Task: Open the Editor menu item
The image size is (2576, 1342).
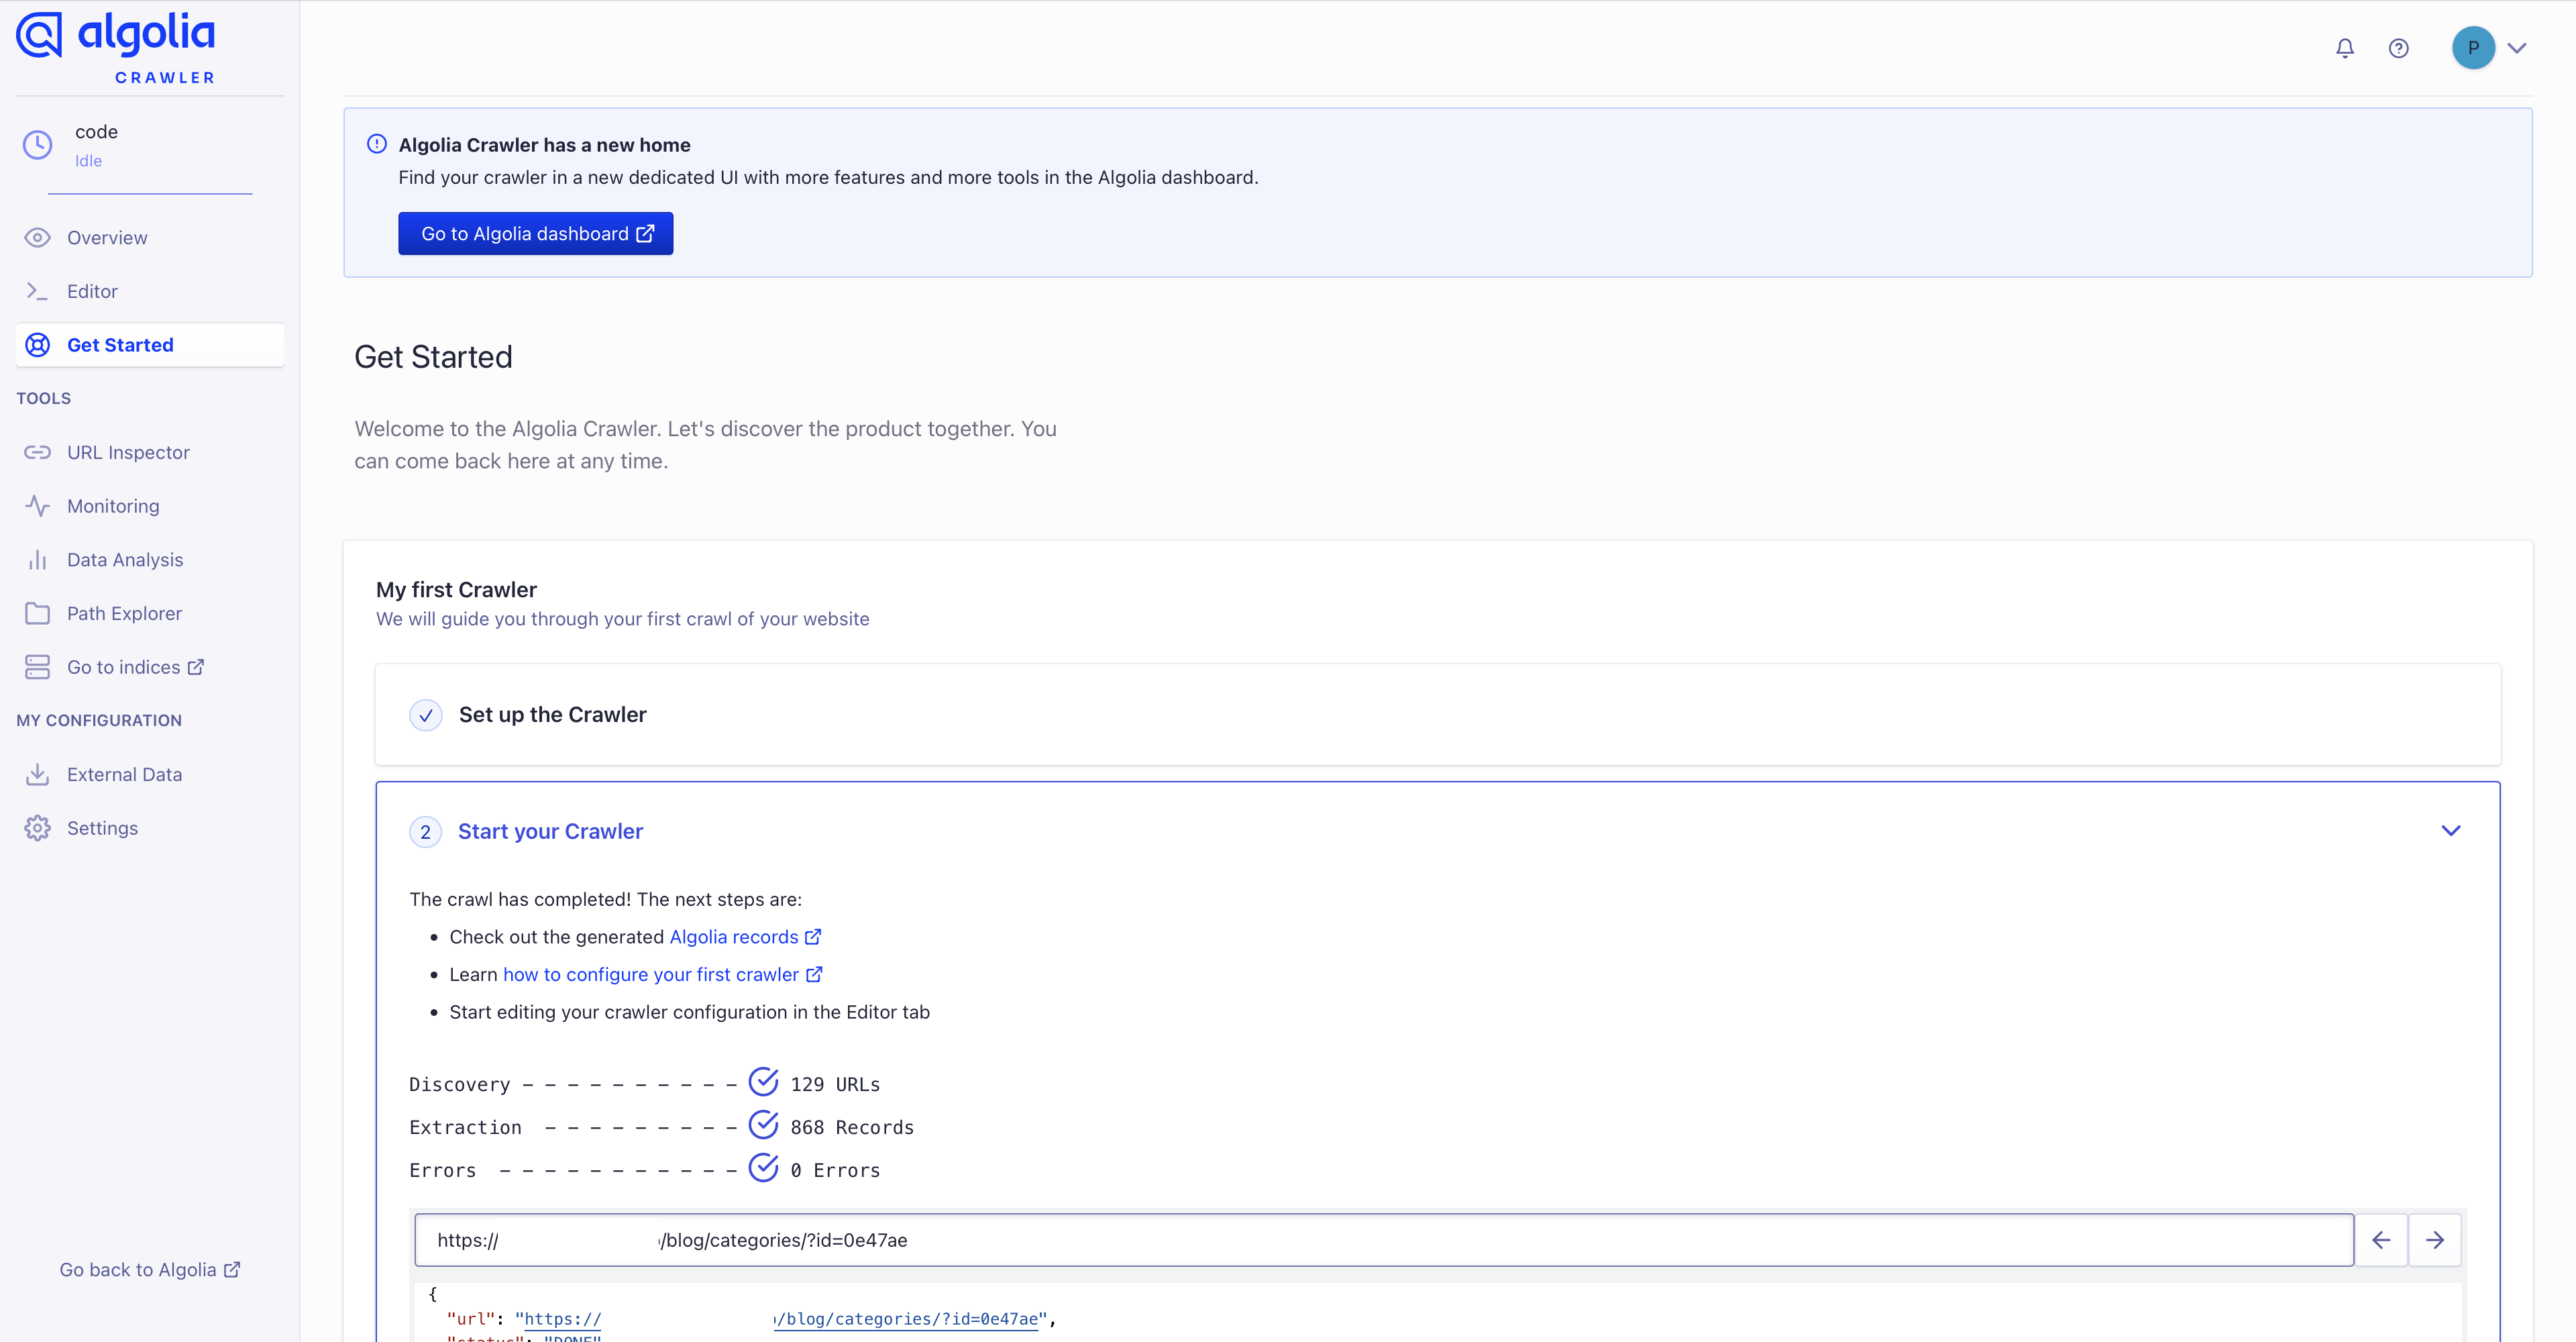Action: pyautogui.click(x=92, y=291)
